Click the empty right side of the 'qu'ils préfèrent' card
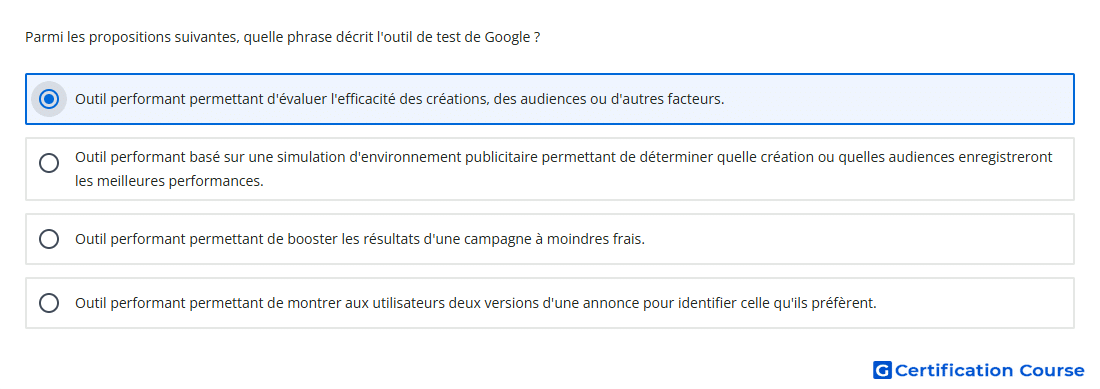The height and width of the screenshot is (389, 1100). (x=975, y=303)
